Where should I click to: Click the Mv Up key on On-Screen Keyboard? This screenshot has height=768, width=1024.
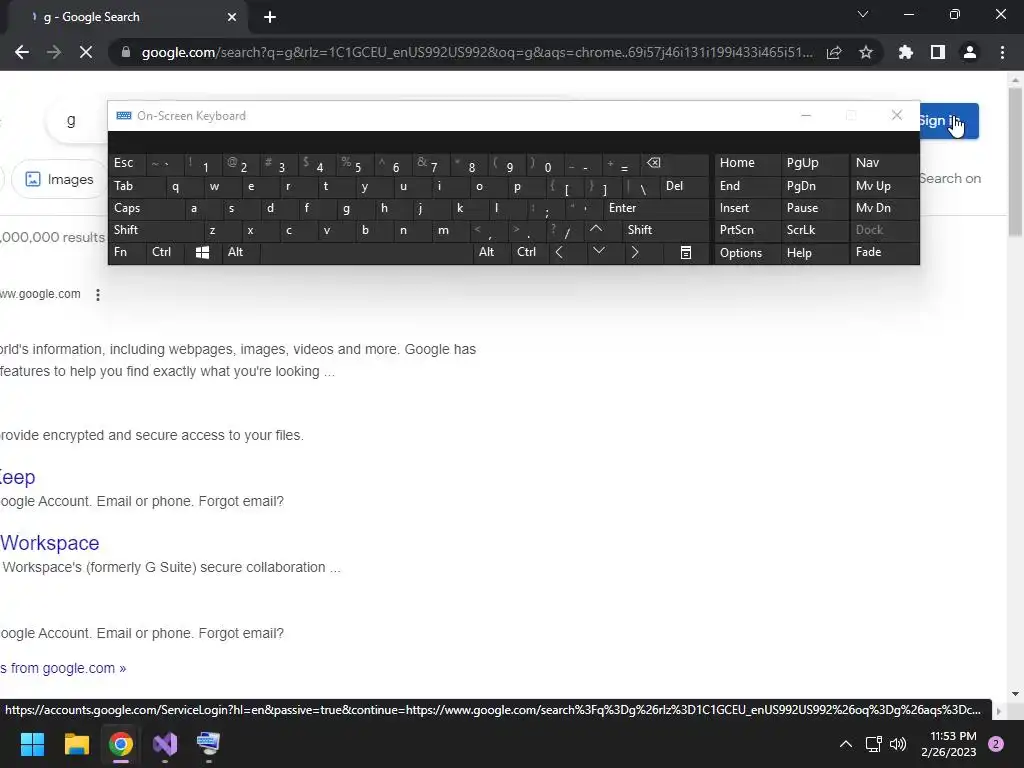(883, 186)
